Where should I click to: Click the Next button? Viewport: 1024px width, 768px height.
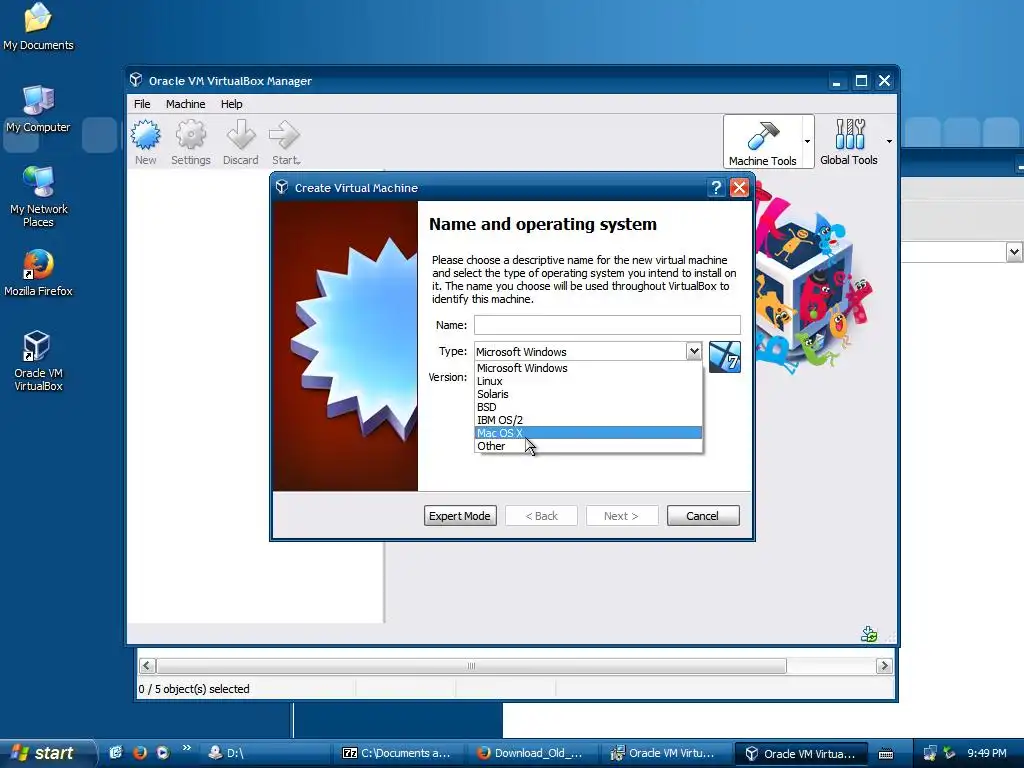coord(622,516)
